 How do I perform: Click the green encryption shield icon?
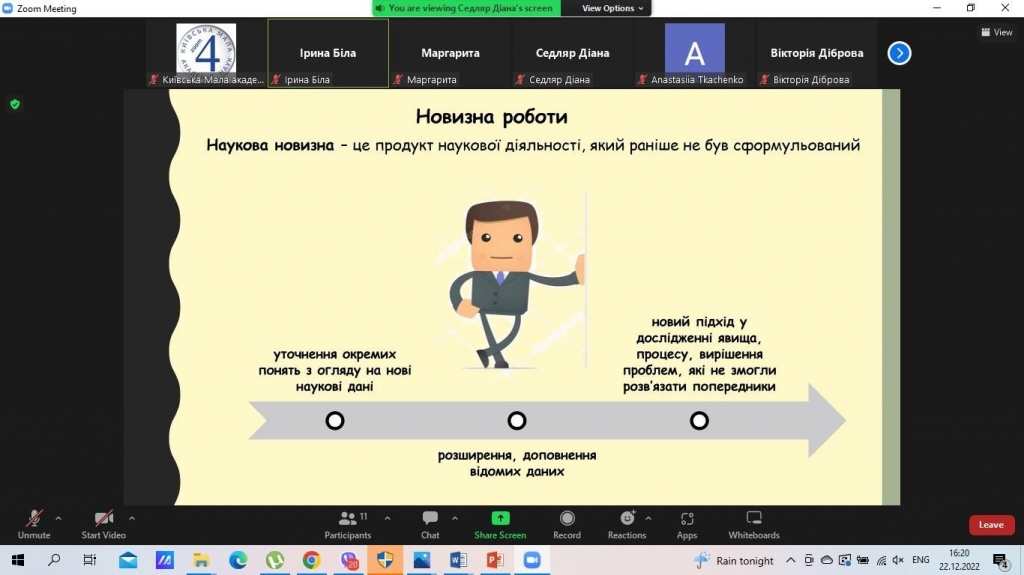15,104
